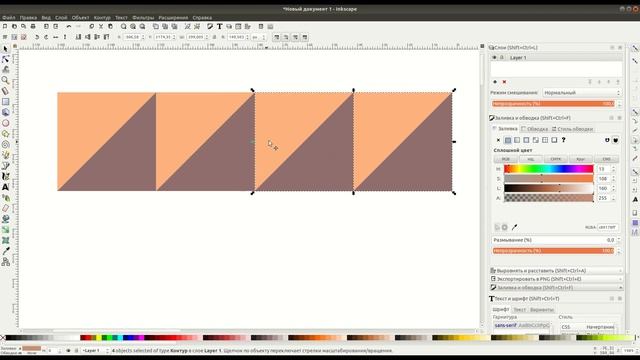The image size is (640, 360).
Task: Collapse Заливка и обводка panel bar
Action: point(556,288)
